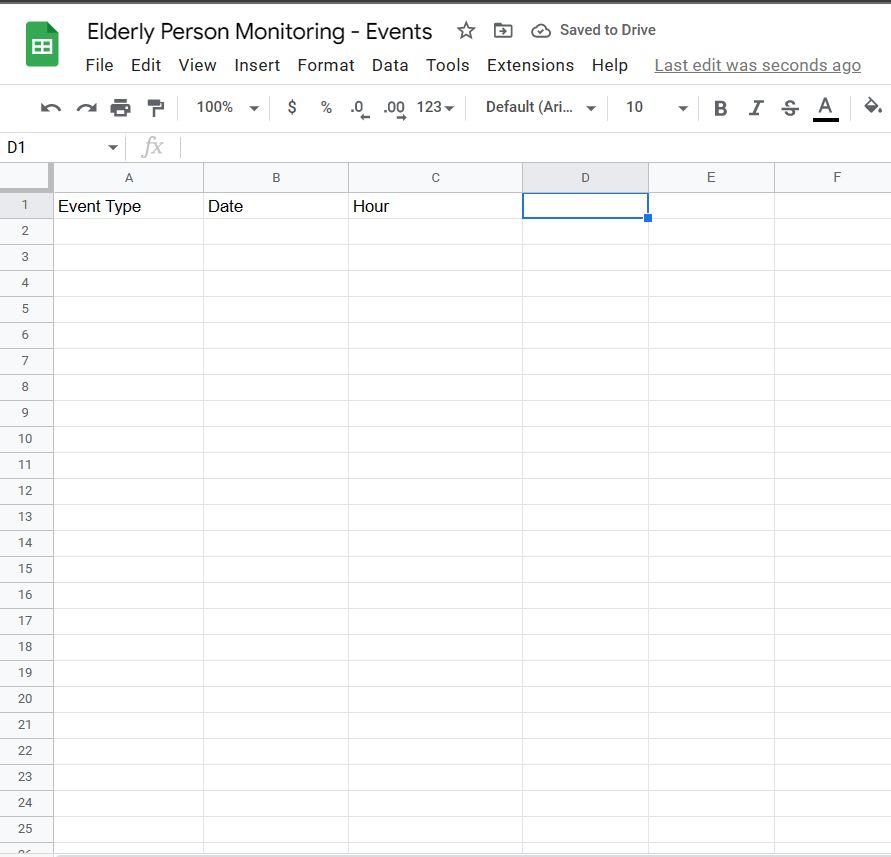This screenshot has height=857, width=891.
Task: Activate the paint format tool
Action: point(155,107)
